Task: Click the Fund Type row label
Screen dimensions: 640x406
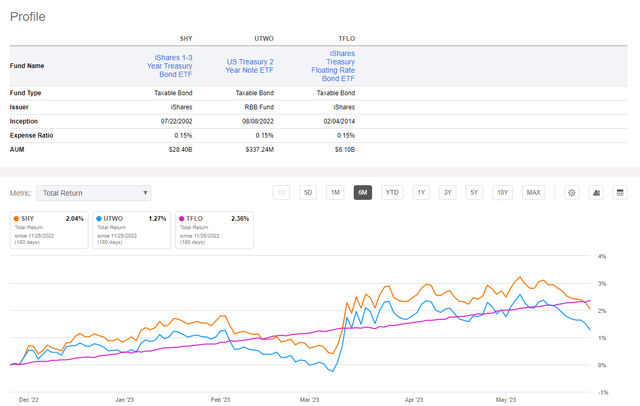Action: [x=25, y=93]
